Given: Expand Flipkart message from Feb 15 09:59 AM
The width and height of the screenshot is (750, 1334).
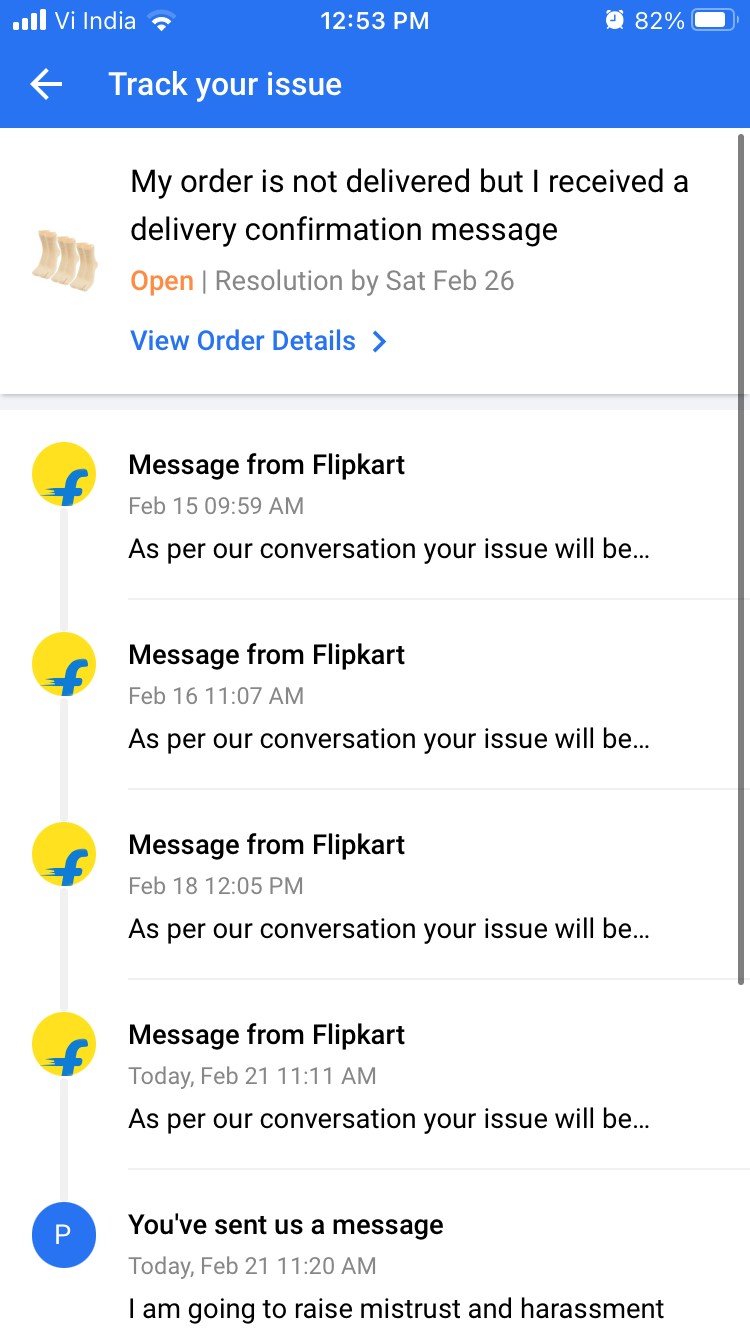Looking at the screenshot, I should point(389,549).
